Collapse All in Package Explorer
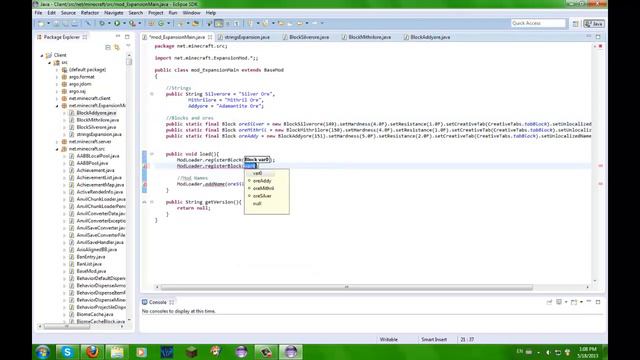This screenshot has height=360, width=640. click(x=108, y=48)
